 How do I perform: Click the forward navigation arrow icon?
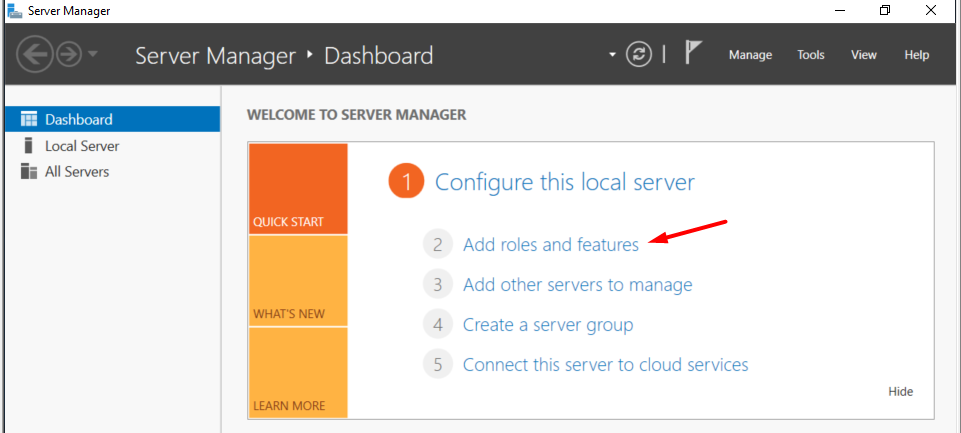tap(69, 55)
